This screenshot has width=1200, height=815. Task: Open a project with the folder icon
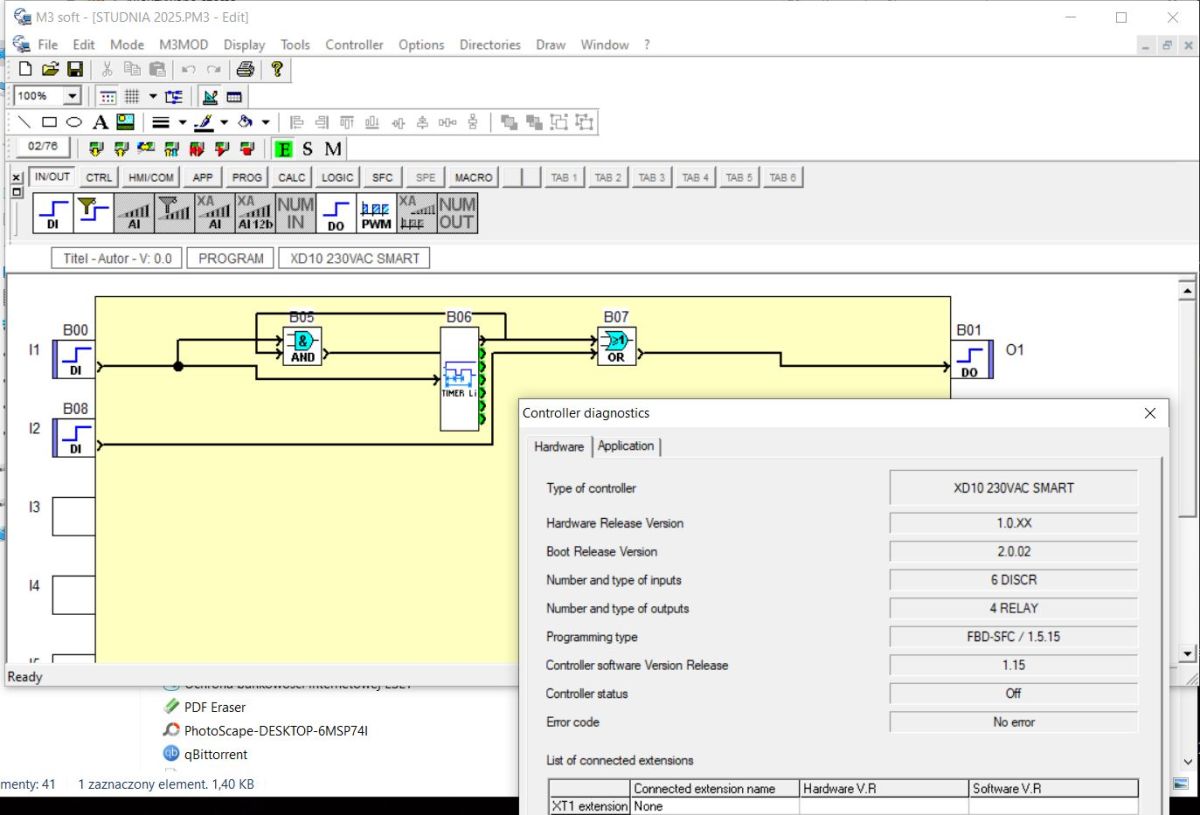click(x=50, y=69)
